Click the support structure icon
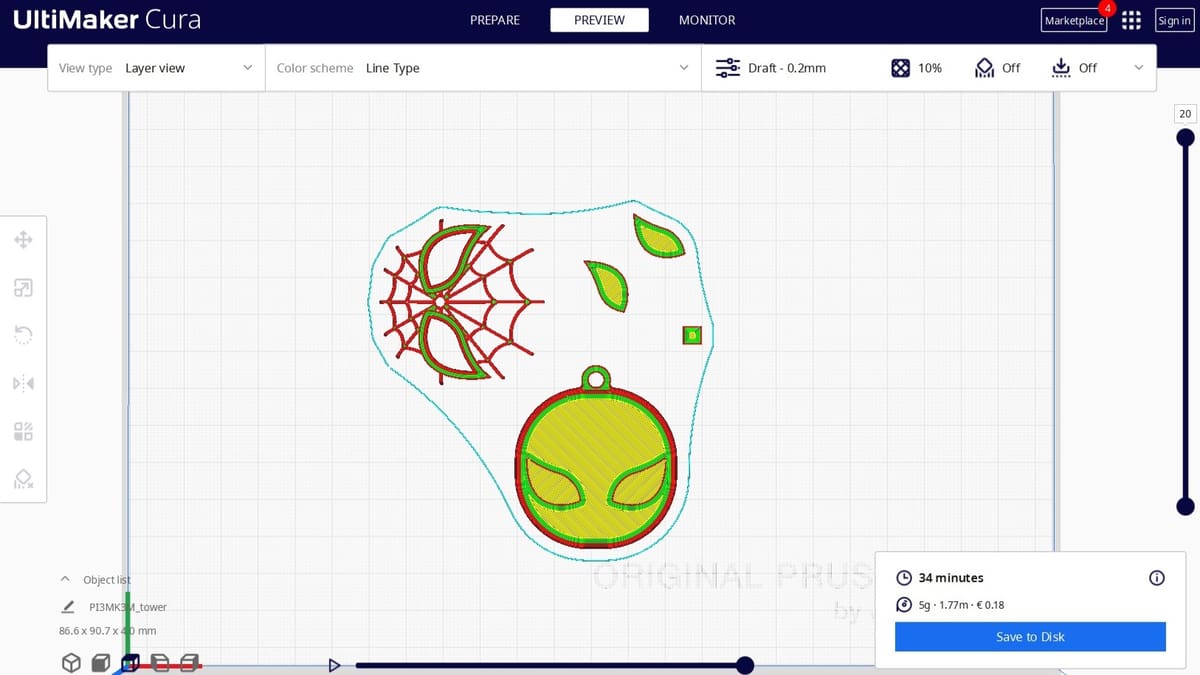This screenshot has height=675, width=1200. tap(984, 68)
